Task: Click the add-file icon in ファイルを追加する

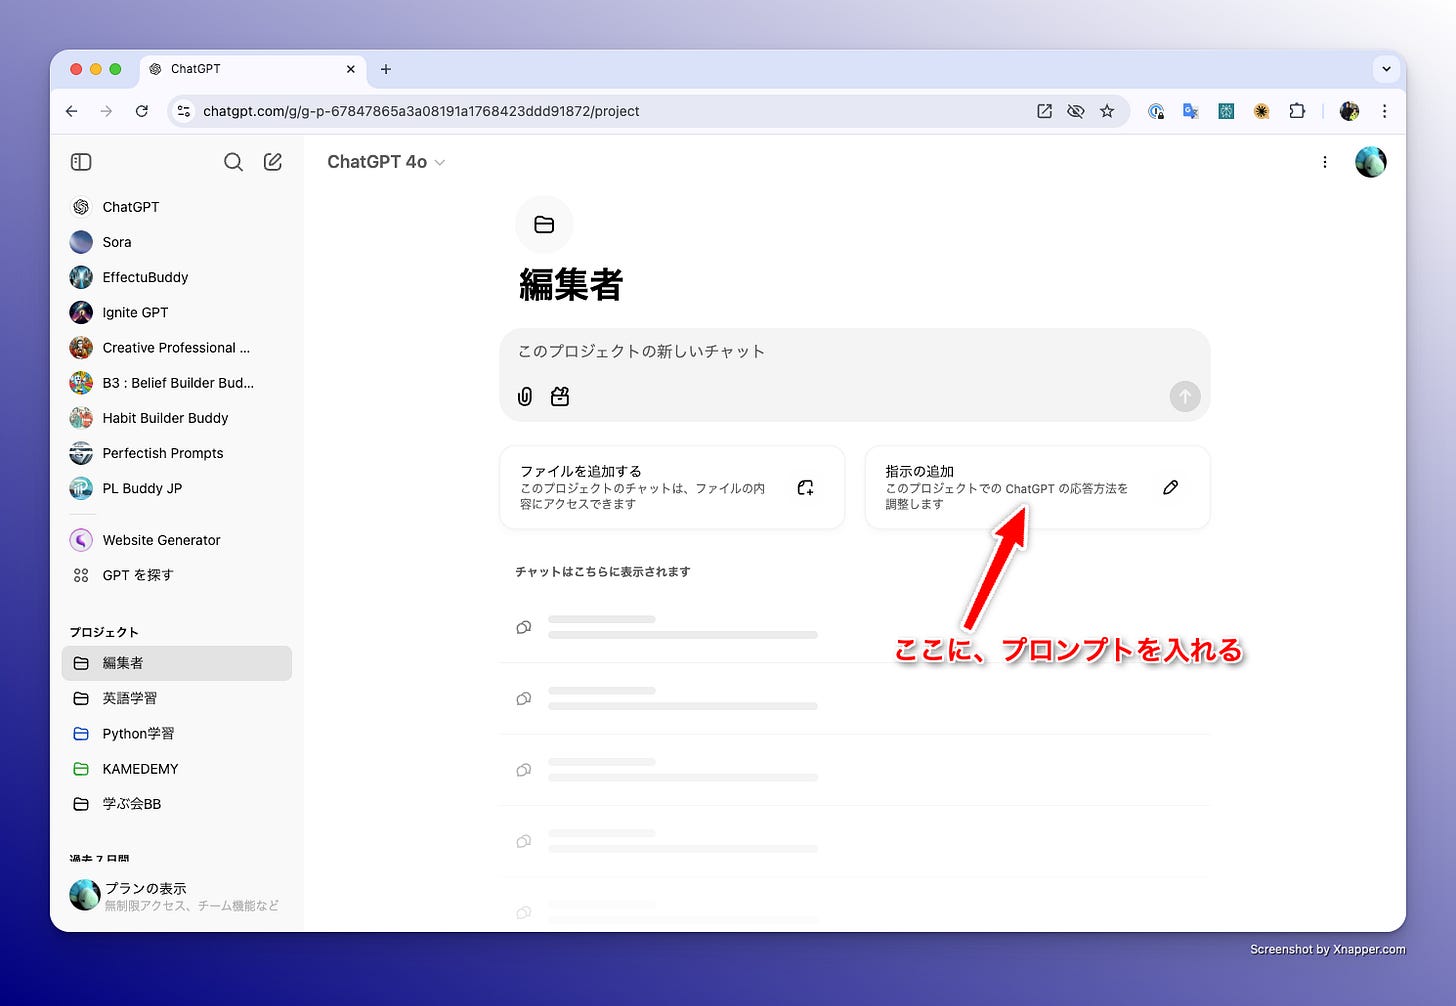Action: coord(806,488)
